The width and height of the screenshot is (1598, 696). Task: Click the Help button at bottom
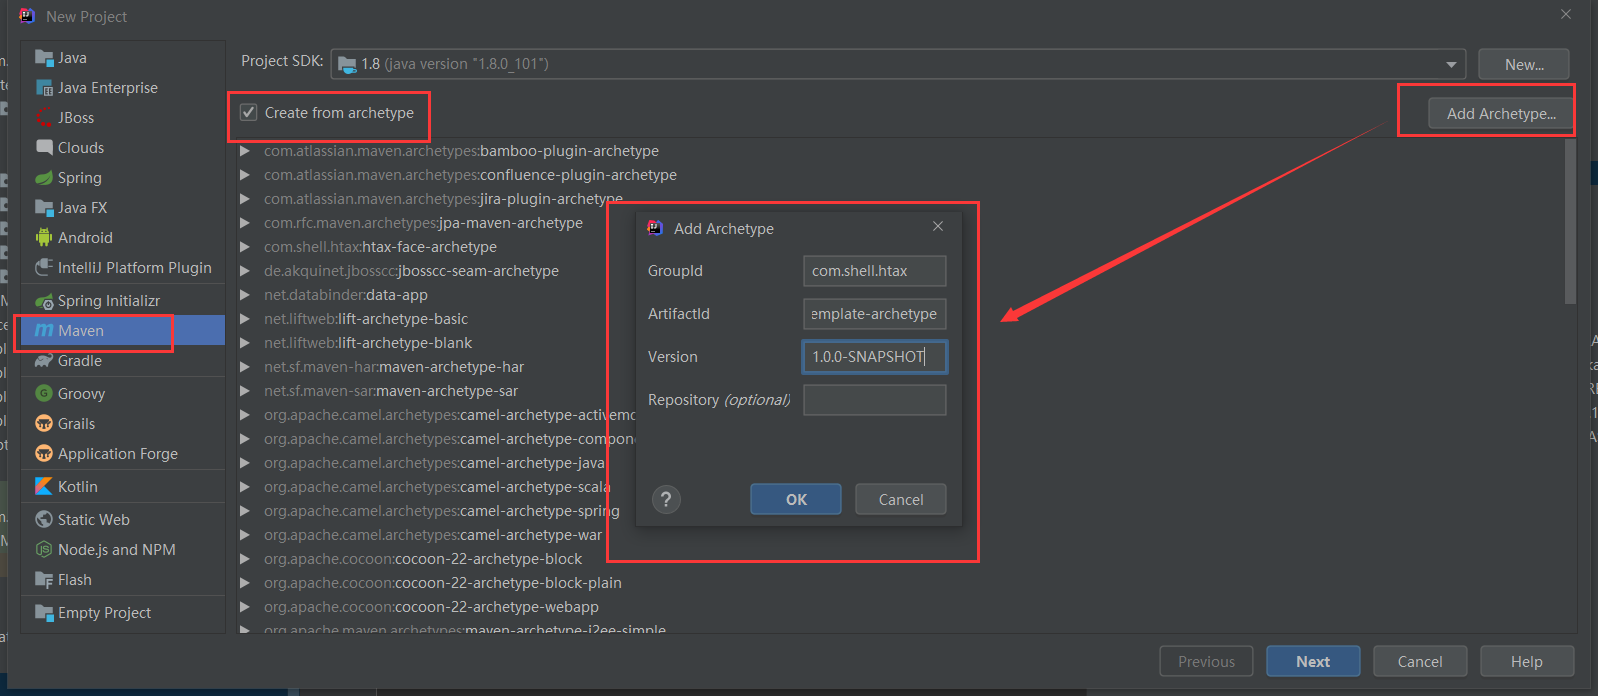(x=1527, y=661)
